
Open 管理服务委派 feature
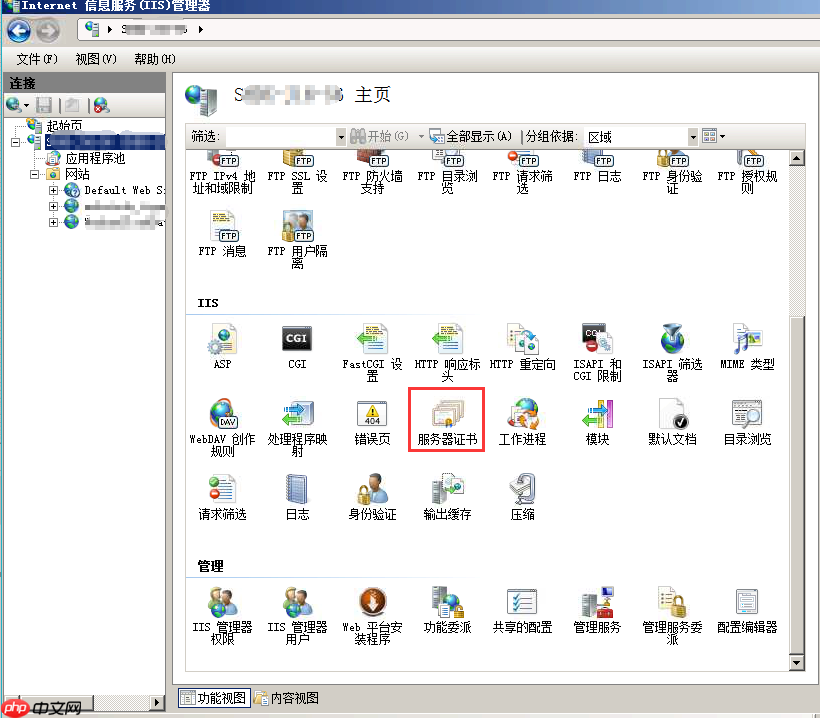point(672,615)
